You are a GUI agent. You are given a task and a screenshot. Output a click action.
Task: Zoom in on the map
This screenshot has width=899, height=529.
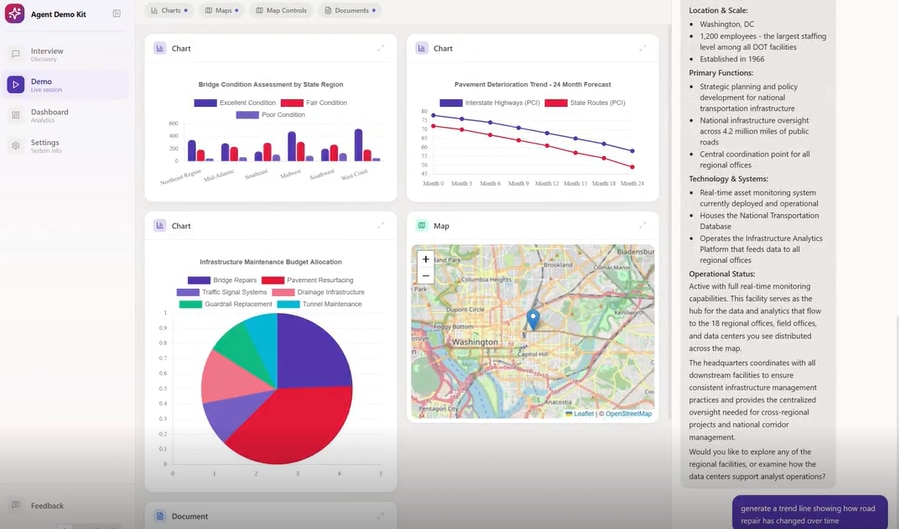click(425, 259)
